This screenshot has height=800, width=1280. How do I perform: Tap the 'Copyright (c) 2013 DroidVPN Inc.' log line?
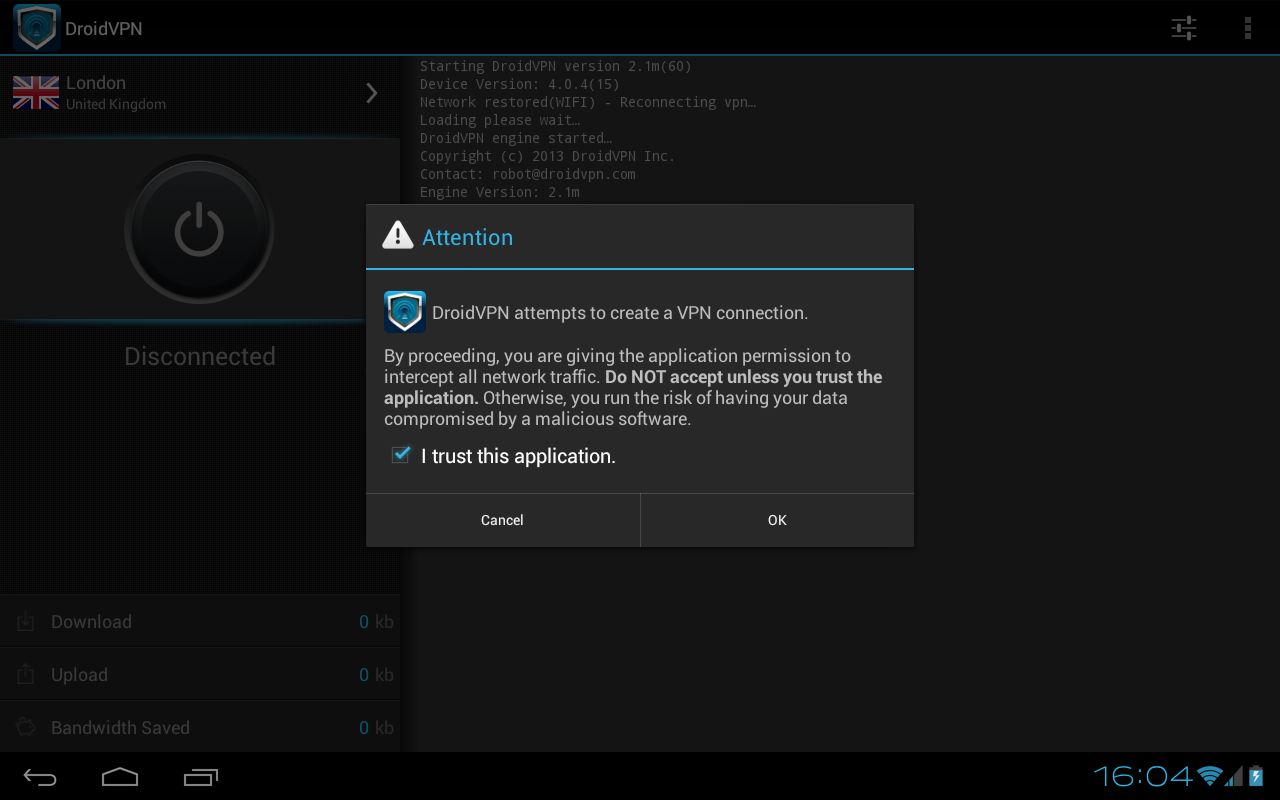pyautogui.click(x=548, y=156)
